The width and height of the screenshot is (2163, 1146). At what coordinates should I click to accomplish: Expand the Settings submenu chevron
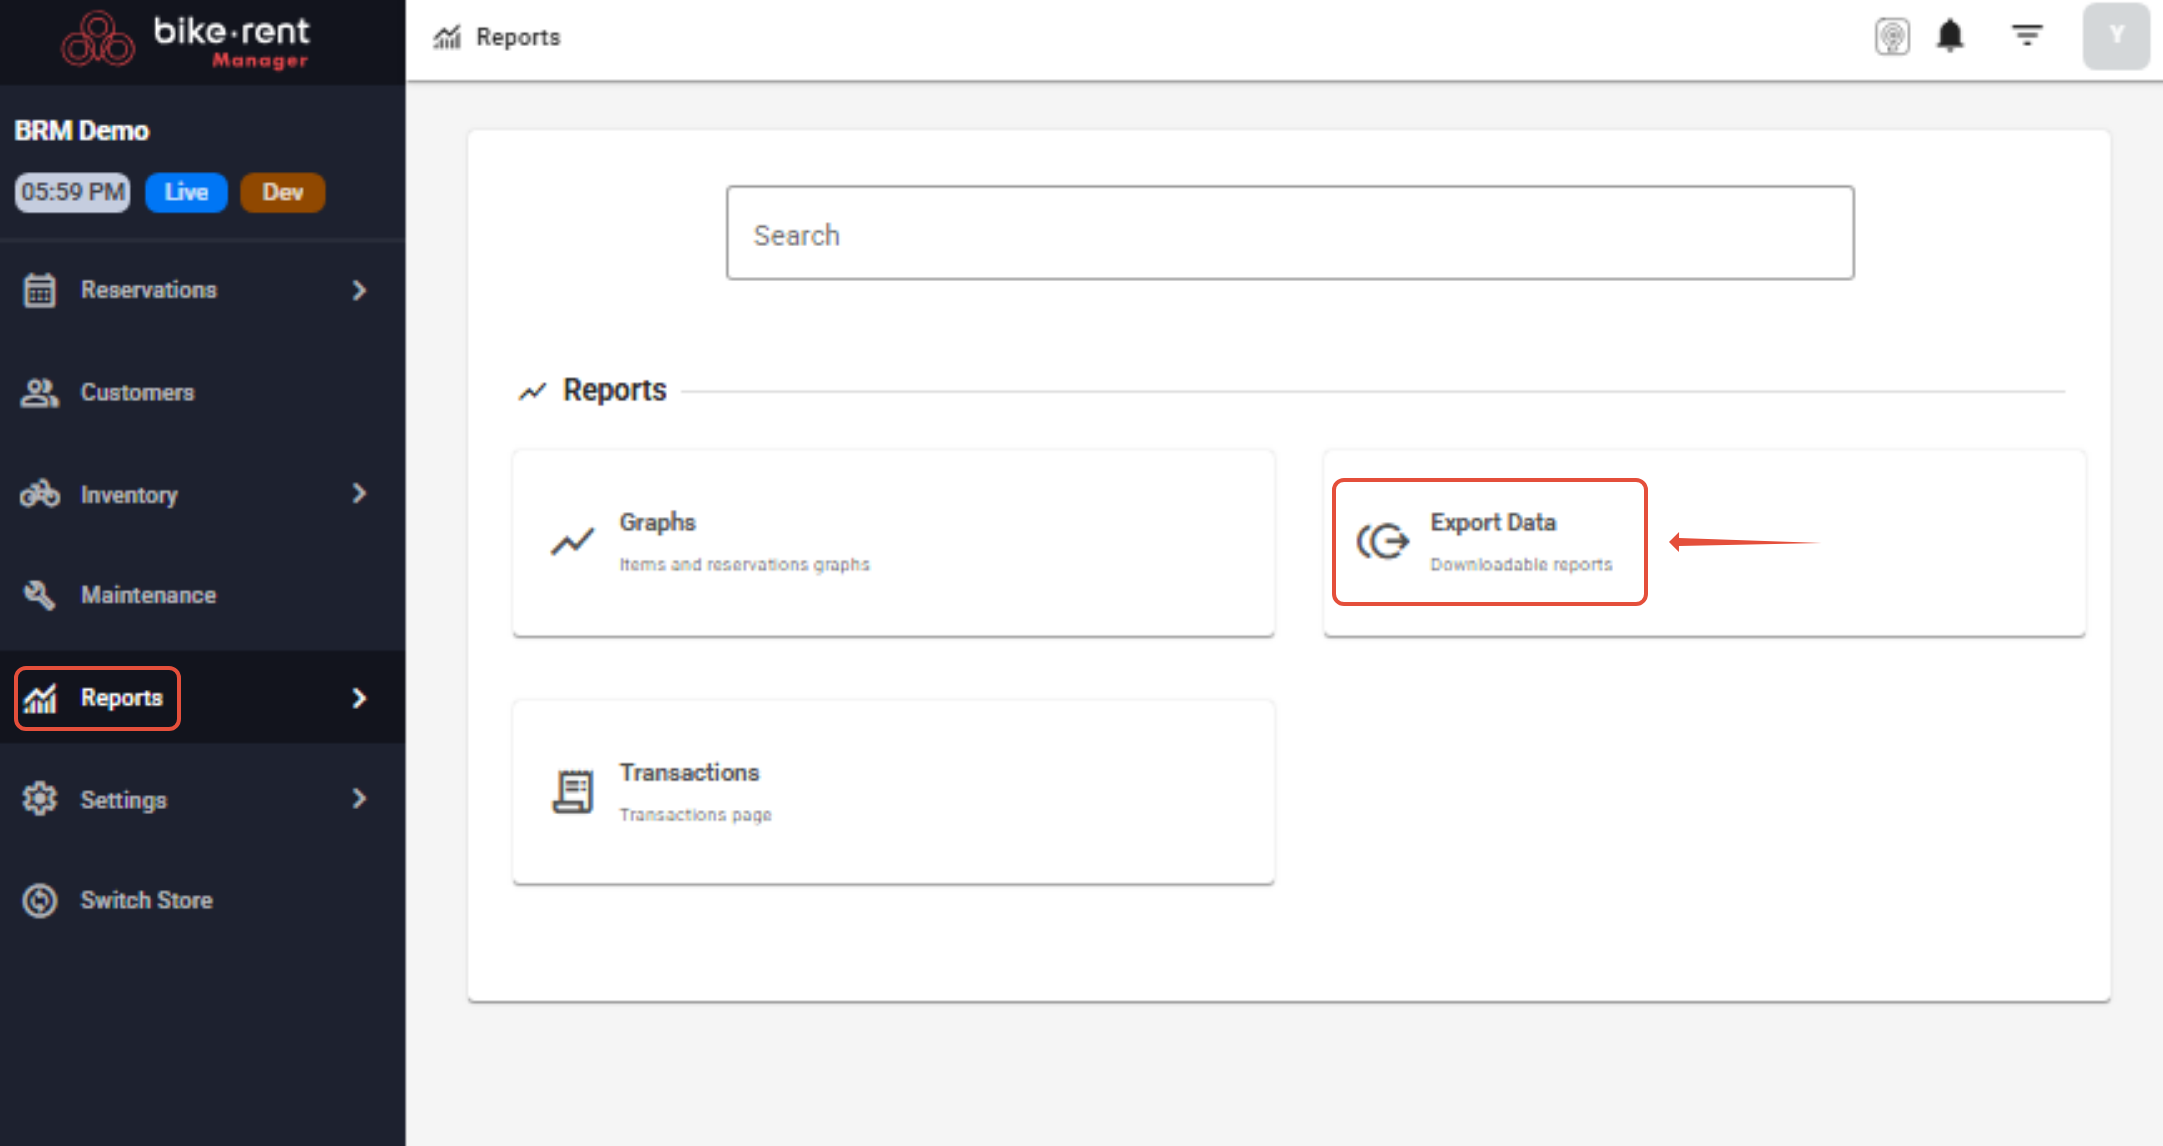click(x=360, y=799)
